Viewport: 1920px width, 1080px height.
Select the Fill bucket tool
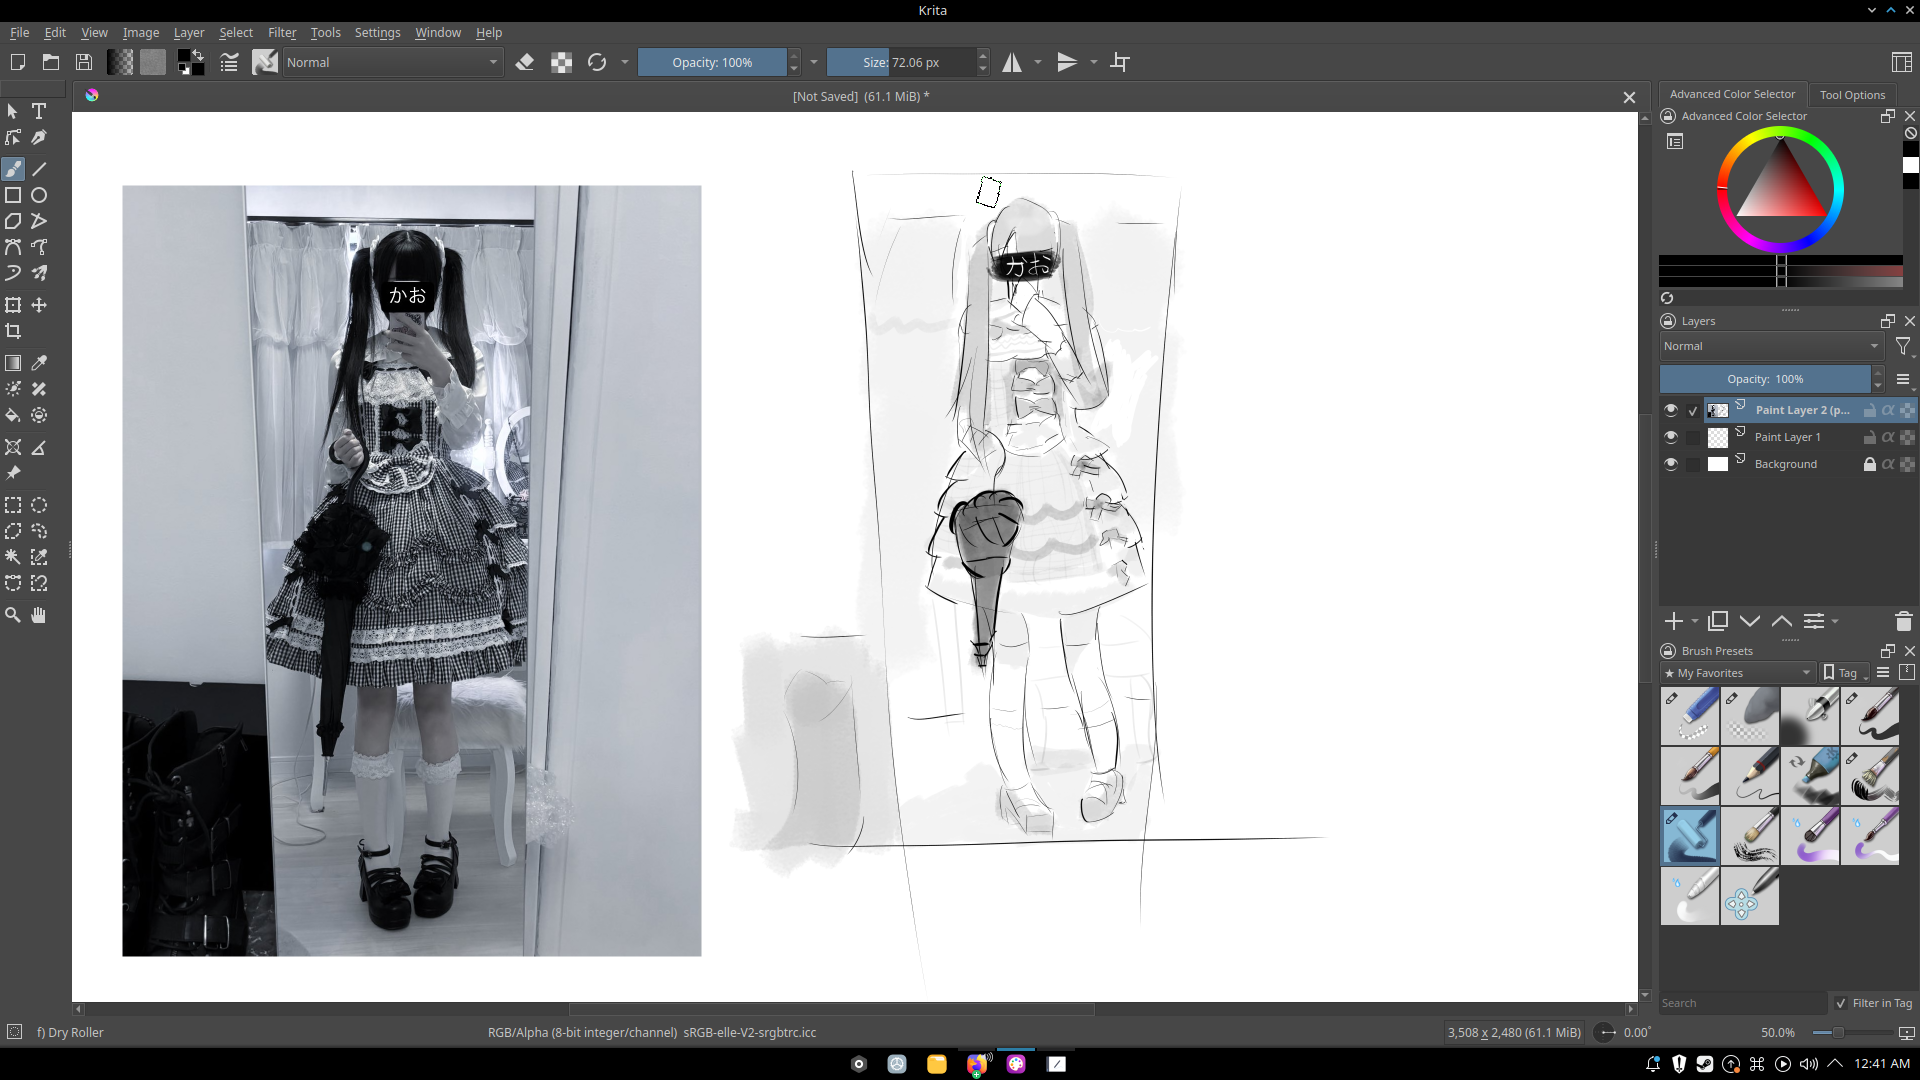[x=13, y=415]
